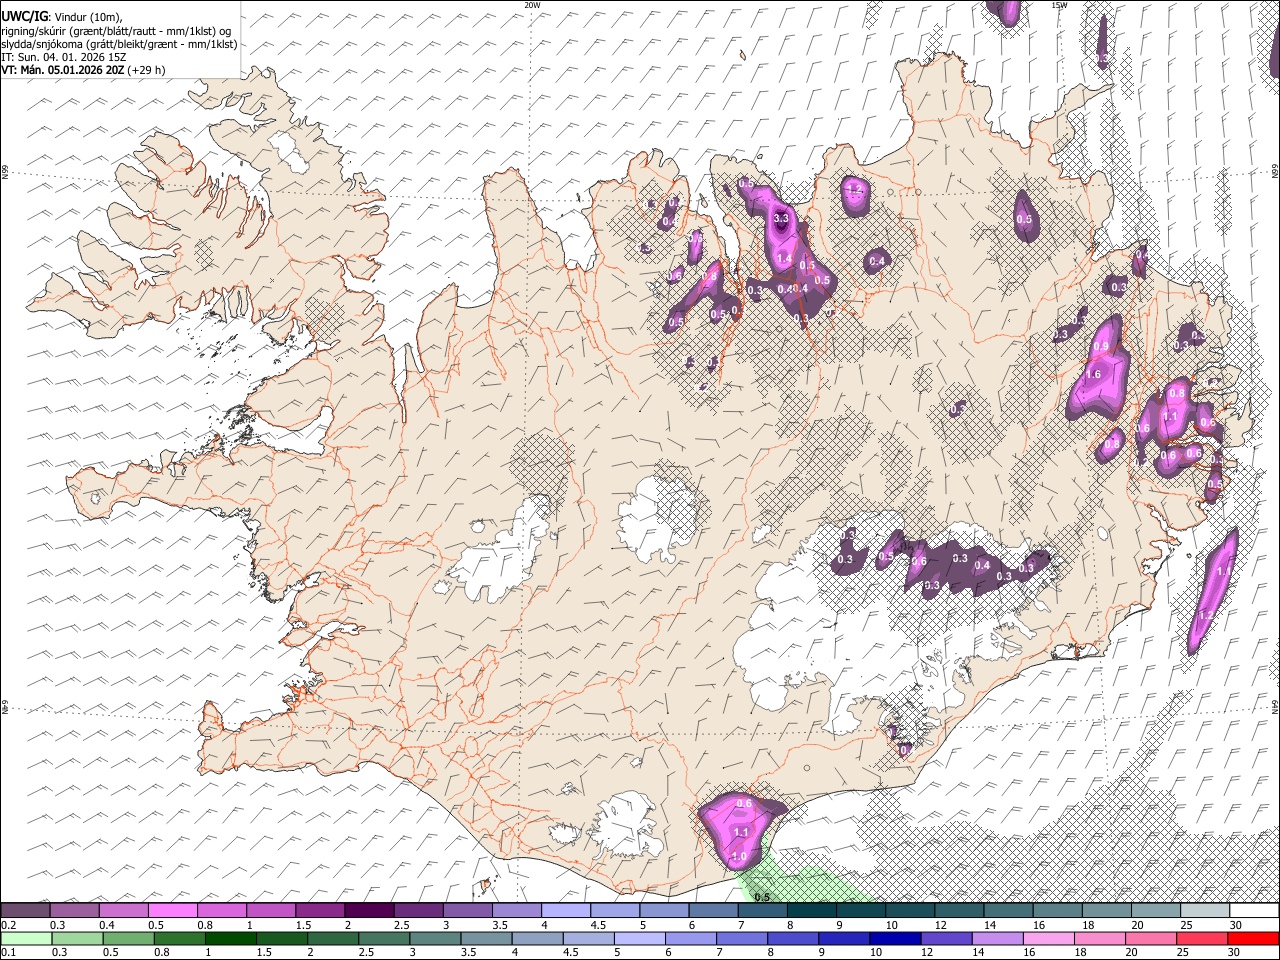
Task: Click the '0.4' label under the top legend row
Action: [107, 925]
